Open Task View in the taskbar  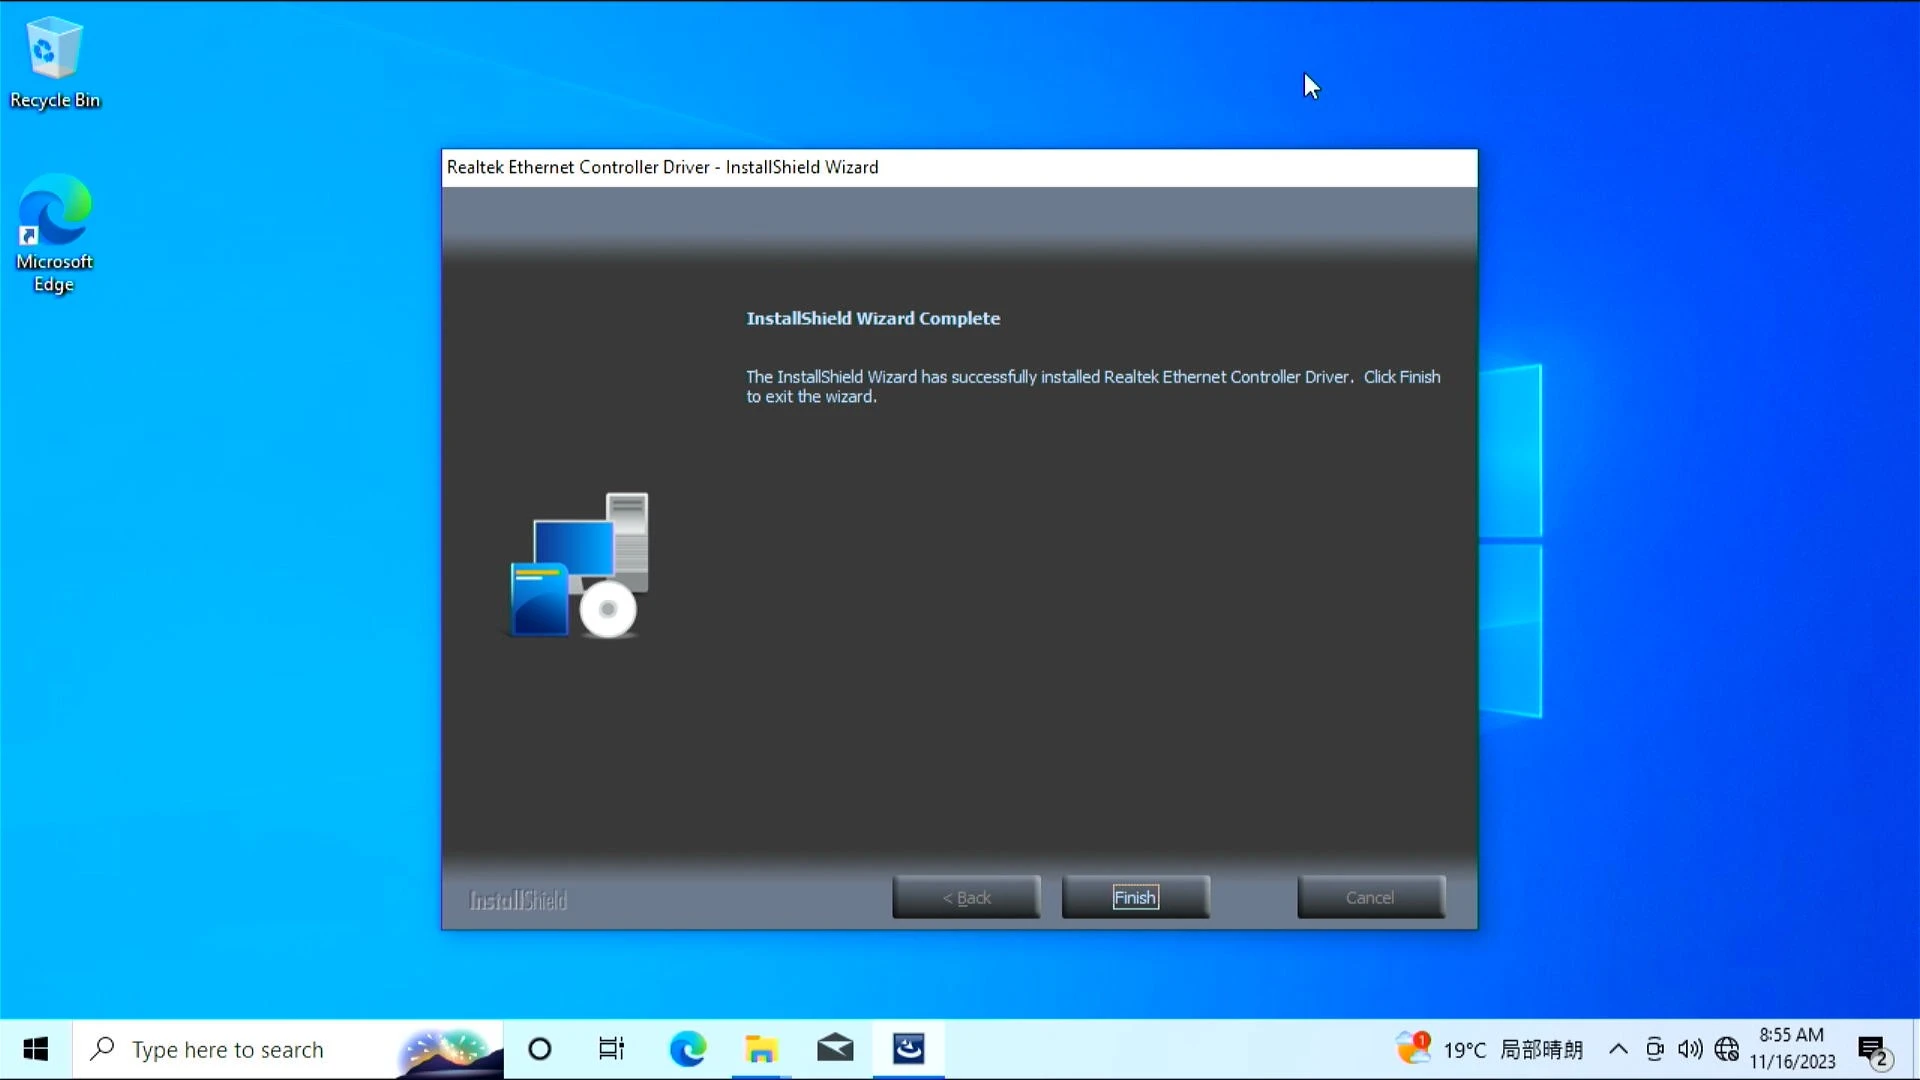tap(611, 1049)
